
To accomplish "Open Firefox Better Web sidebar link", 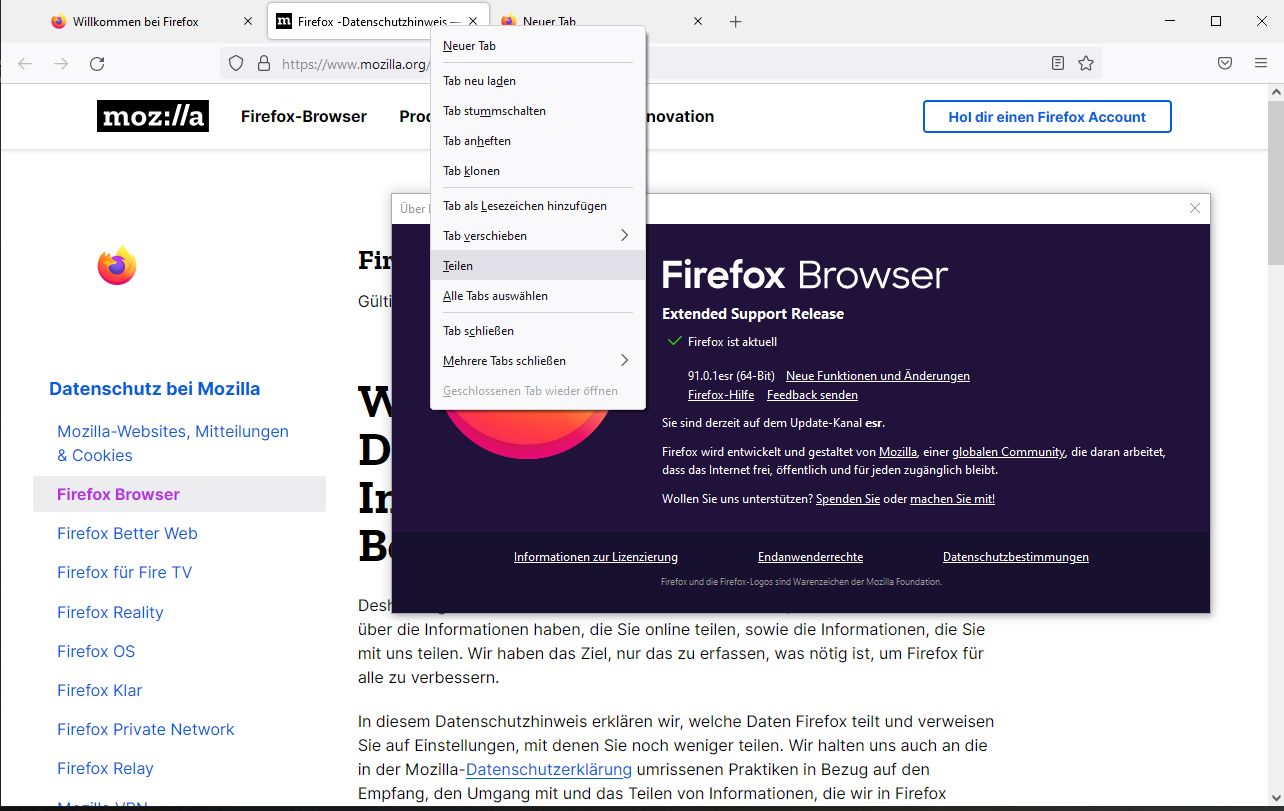I will tap(127, 533).
